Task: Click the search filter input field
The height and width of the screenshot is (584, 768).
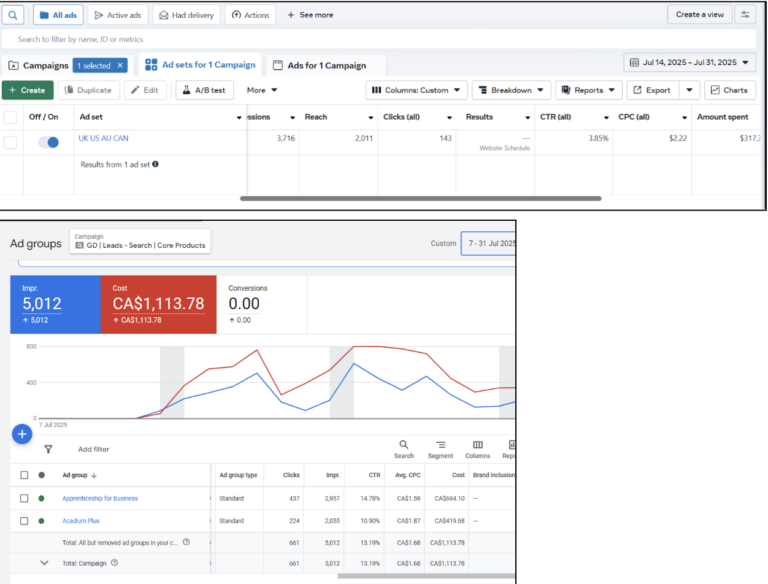Action: point(300,39)
